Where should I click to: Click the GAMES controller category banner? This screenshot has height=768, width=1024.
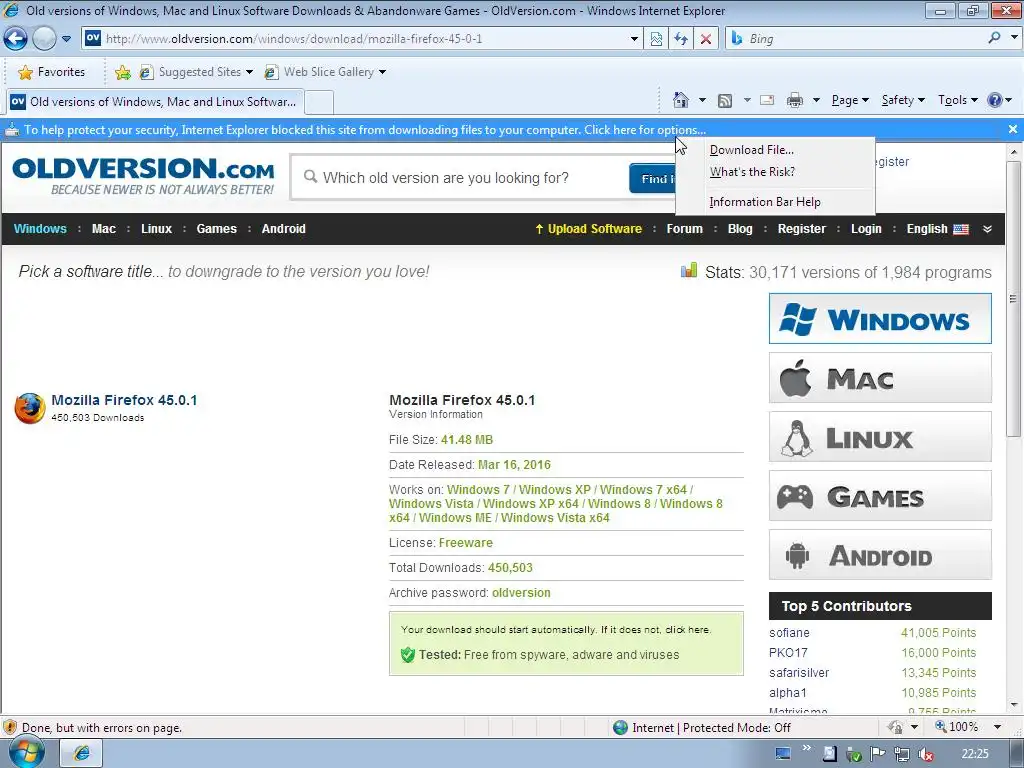coord(880,496)
